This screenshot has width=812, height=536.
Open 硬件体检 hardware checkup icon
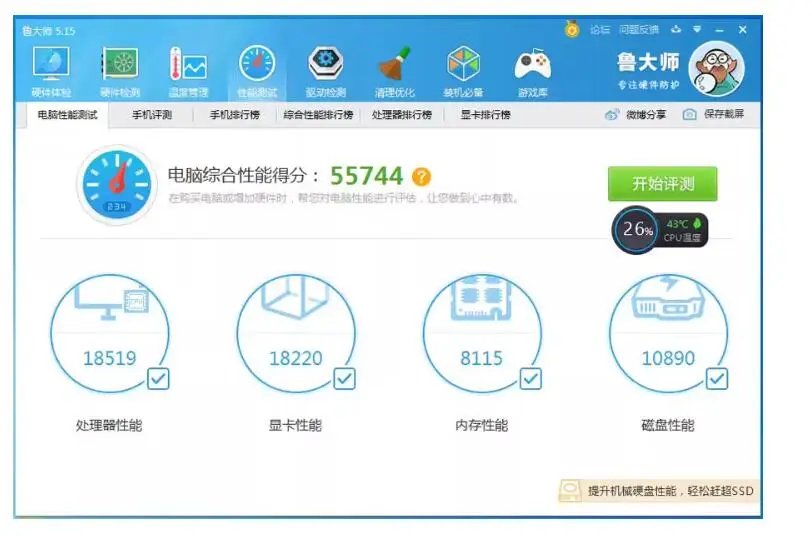point(50,71)
